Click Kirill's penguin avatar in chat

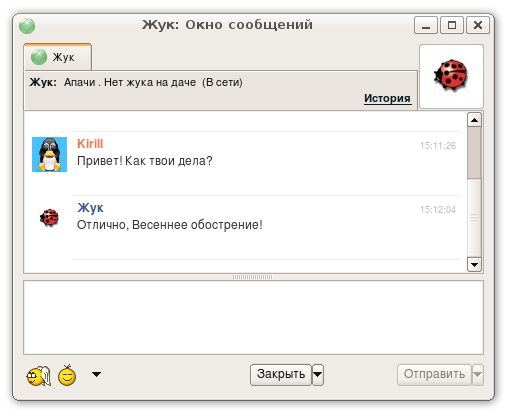(x=49, y=154)
